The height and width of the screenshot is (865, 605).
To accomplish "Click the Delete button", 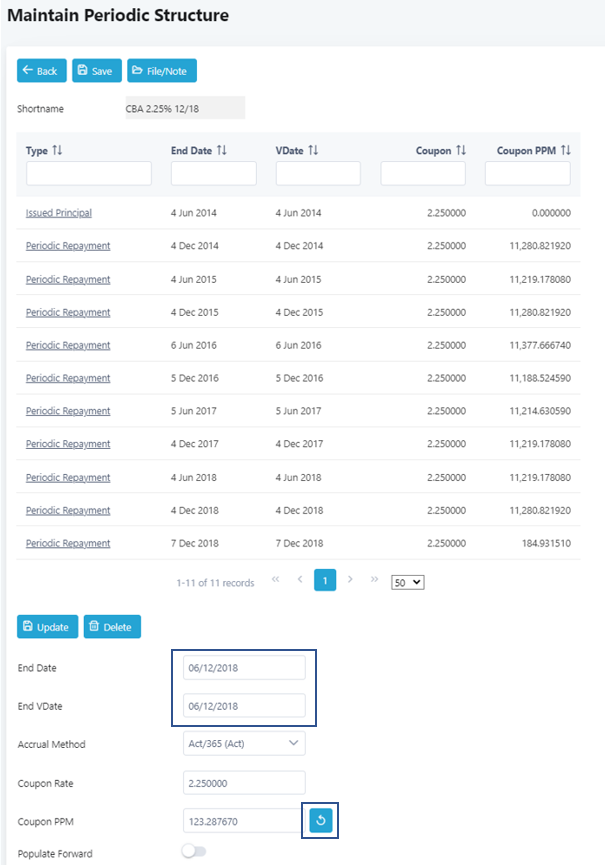I will pyautogui.click(x=112, y=627).
